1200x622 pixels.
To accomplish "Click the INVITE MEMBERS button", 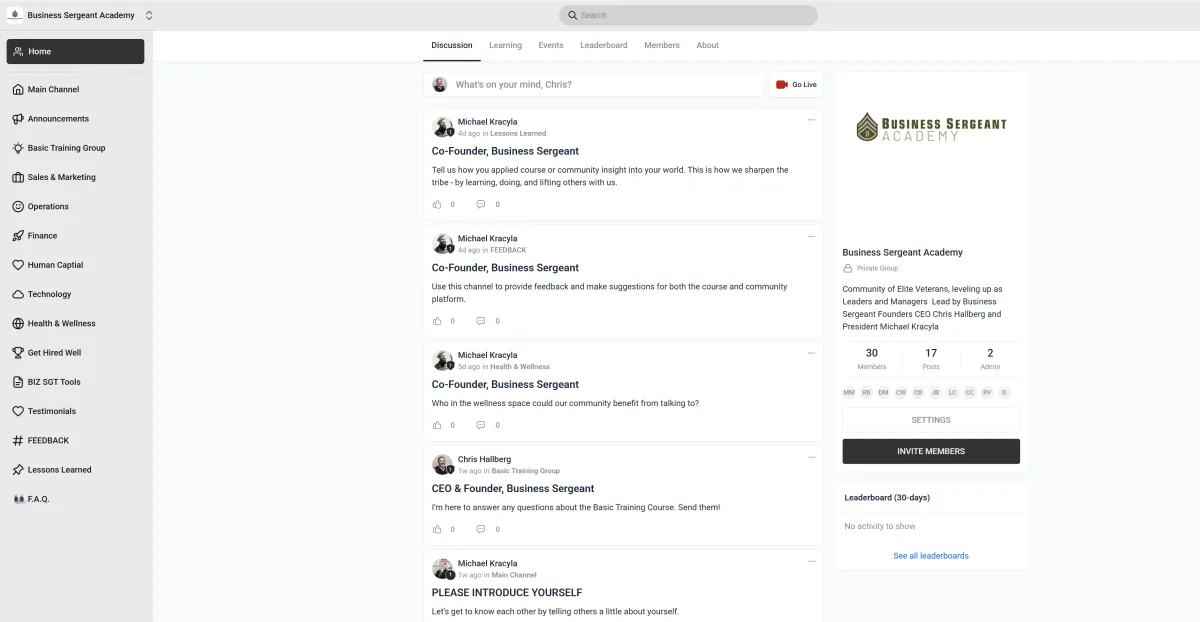I will coord(931,451).
